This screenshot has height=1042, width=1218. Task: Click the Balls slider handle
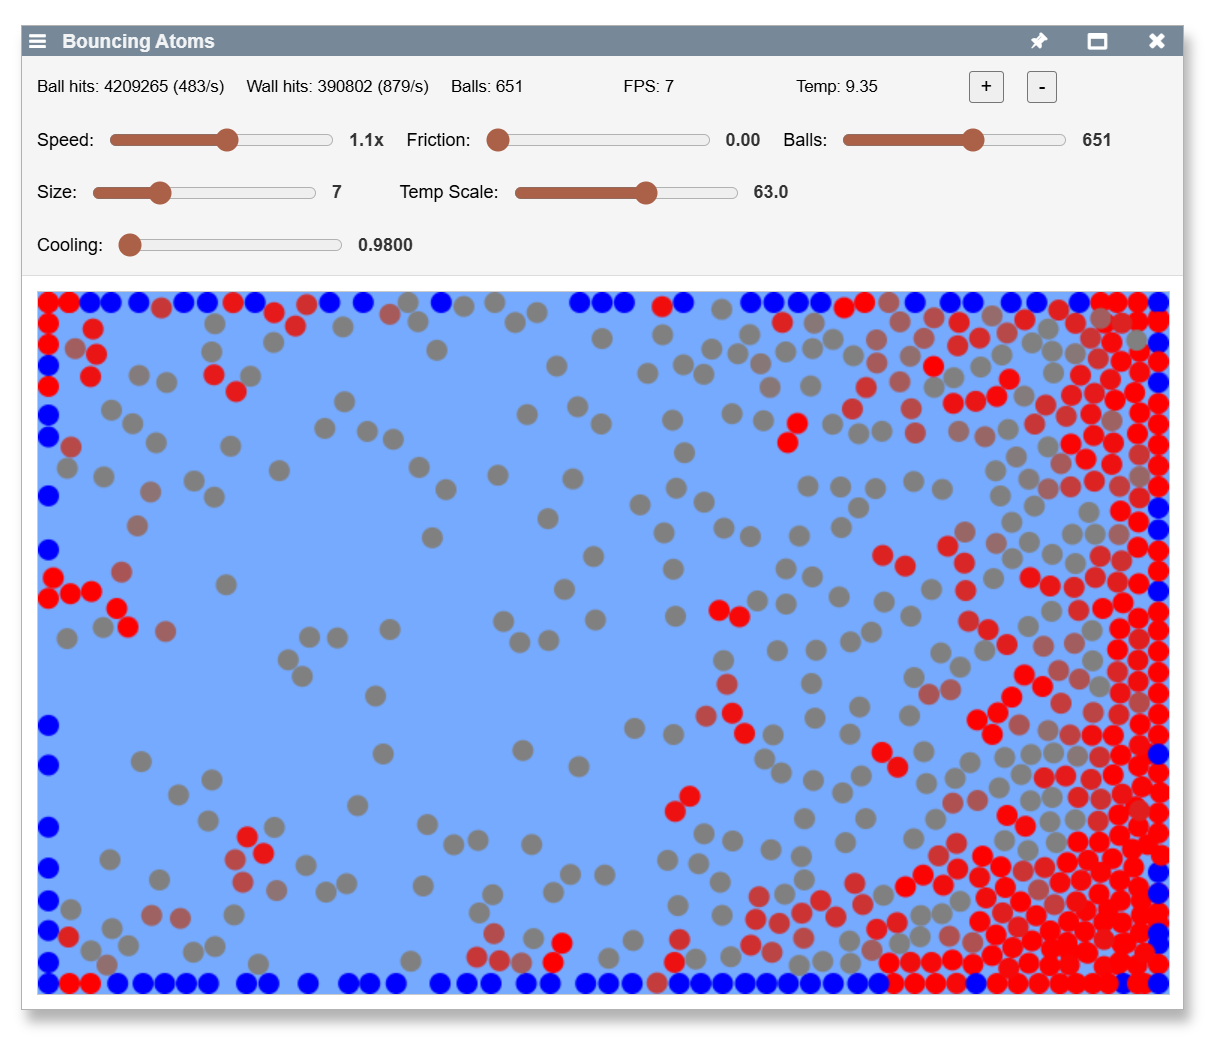point(973,140)
